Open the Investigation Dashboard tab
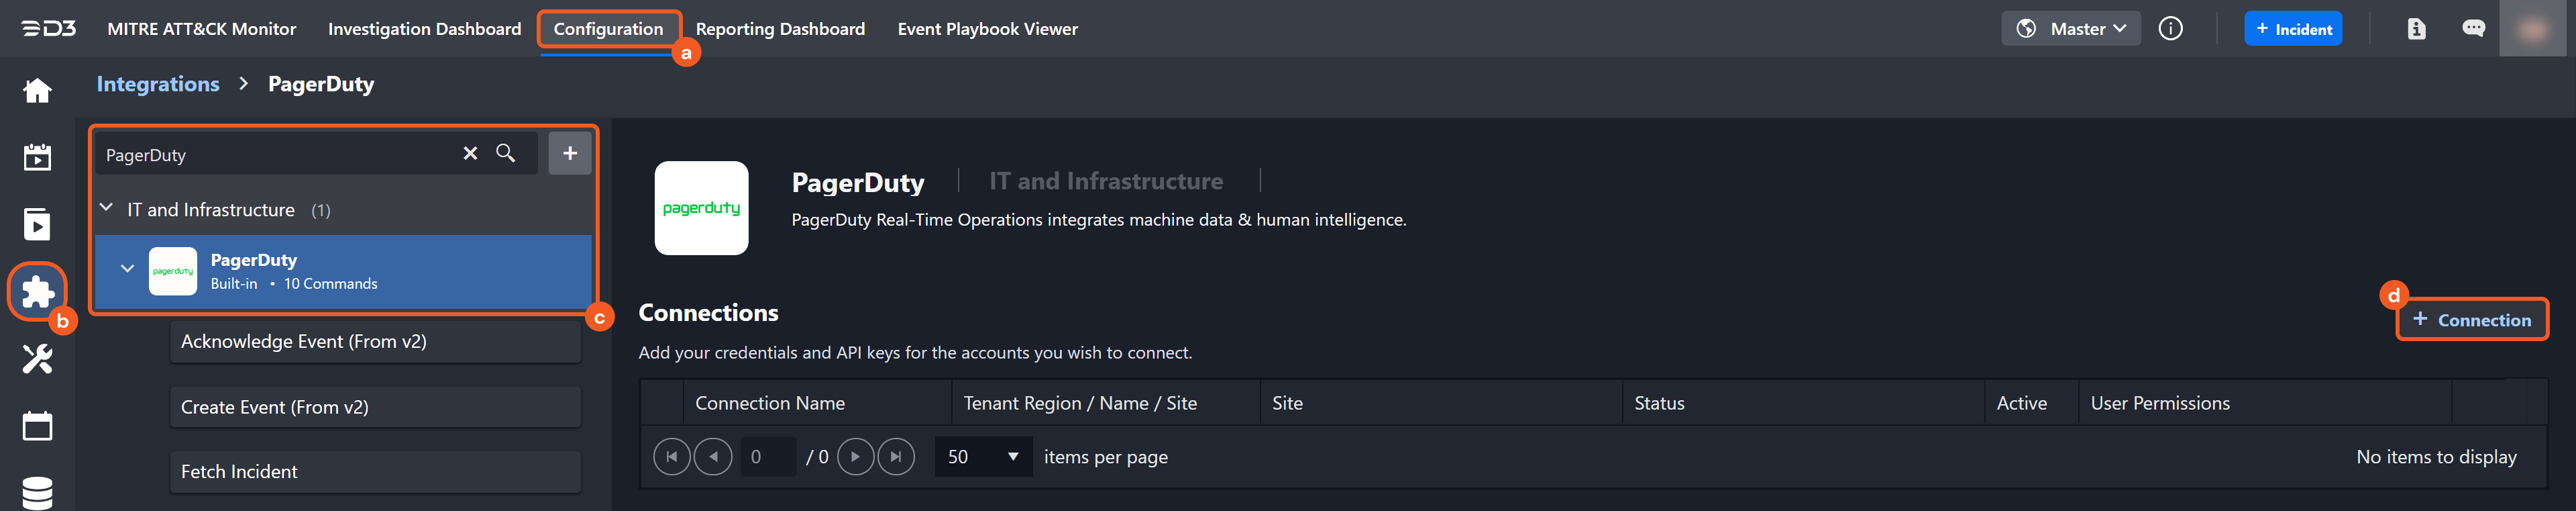The width and height of the screenshot is (2576, 511). [424, 29]
